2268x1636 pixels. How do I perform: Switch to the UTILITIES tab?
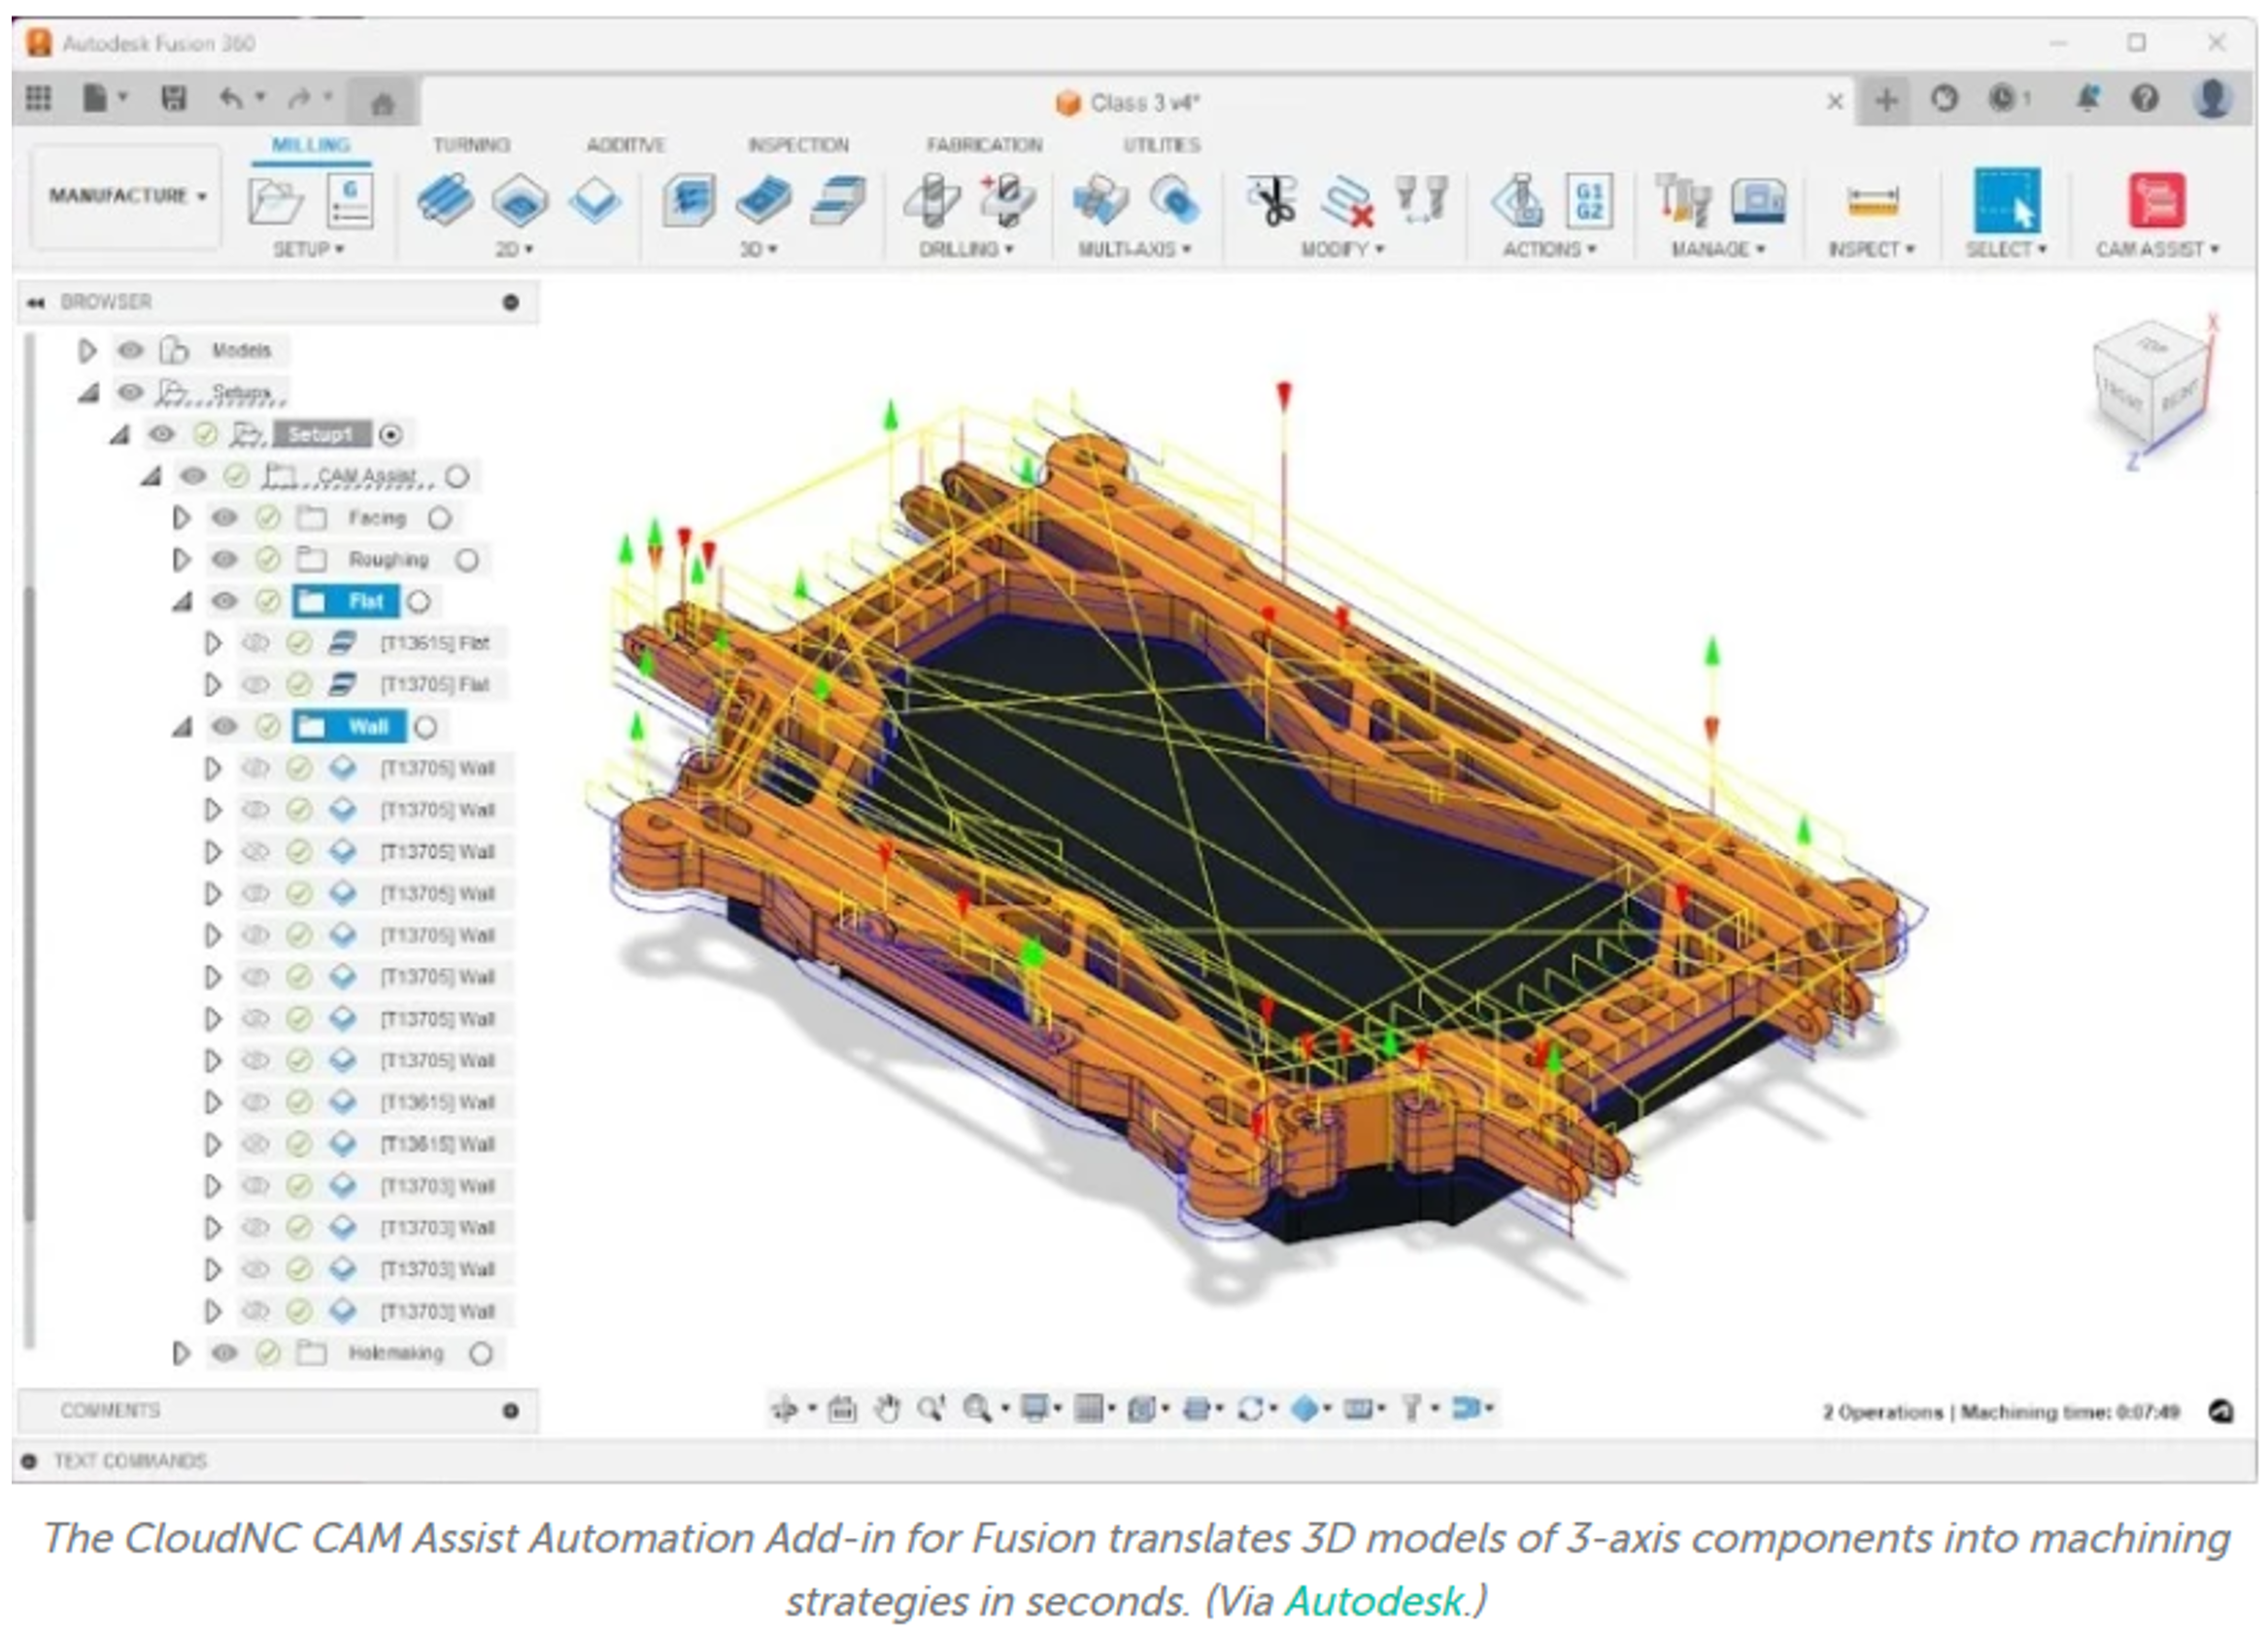point(1161,145)
